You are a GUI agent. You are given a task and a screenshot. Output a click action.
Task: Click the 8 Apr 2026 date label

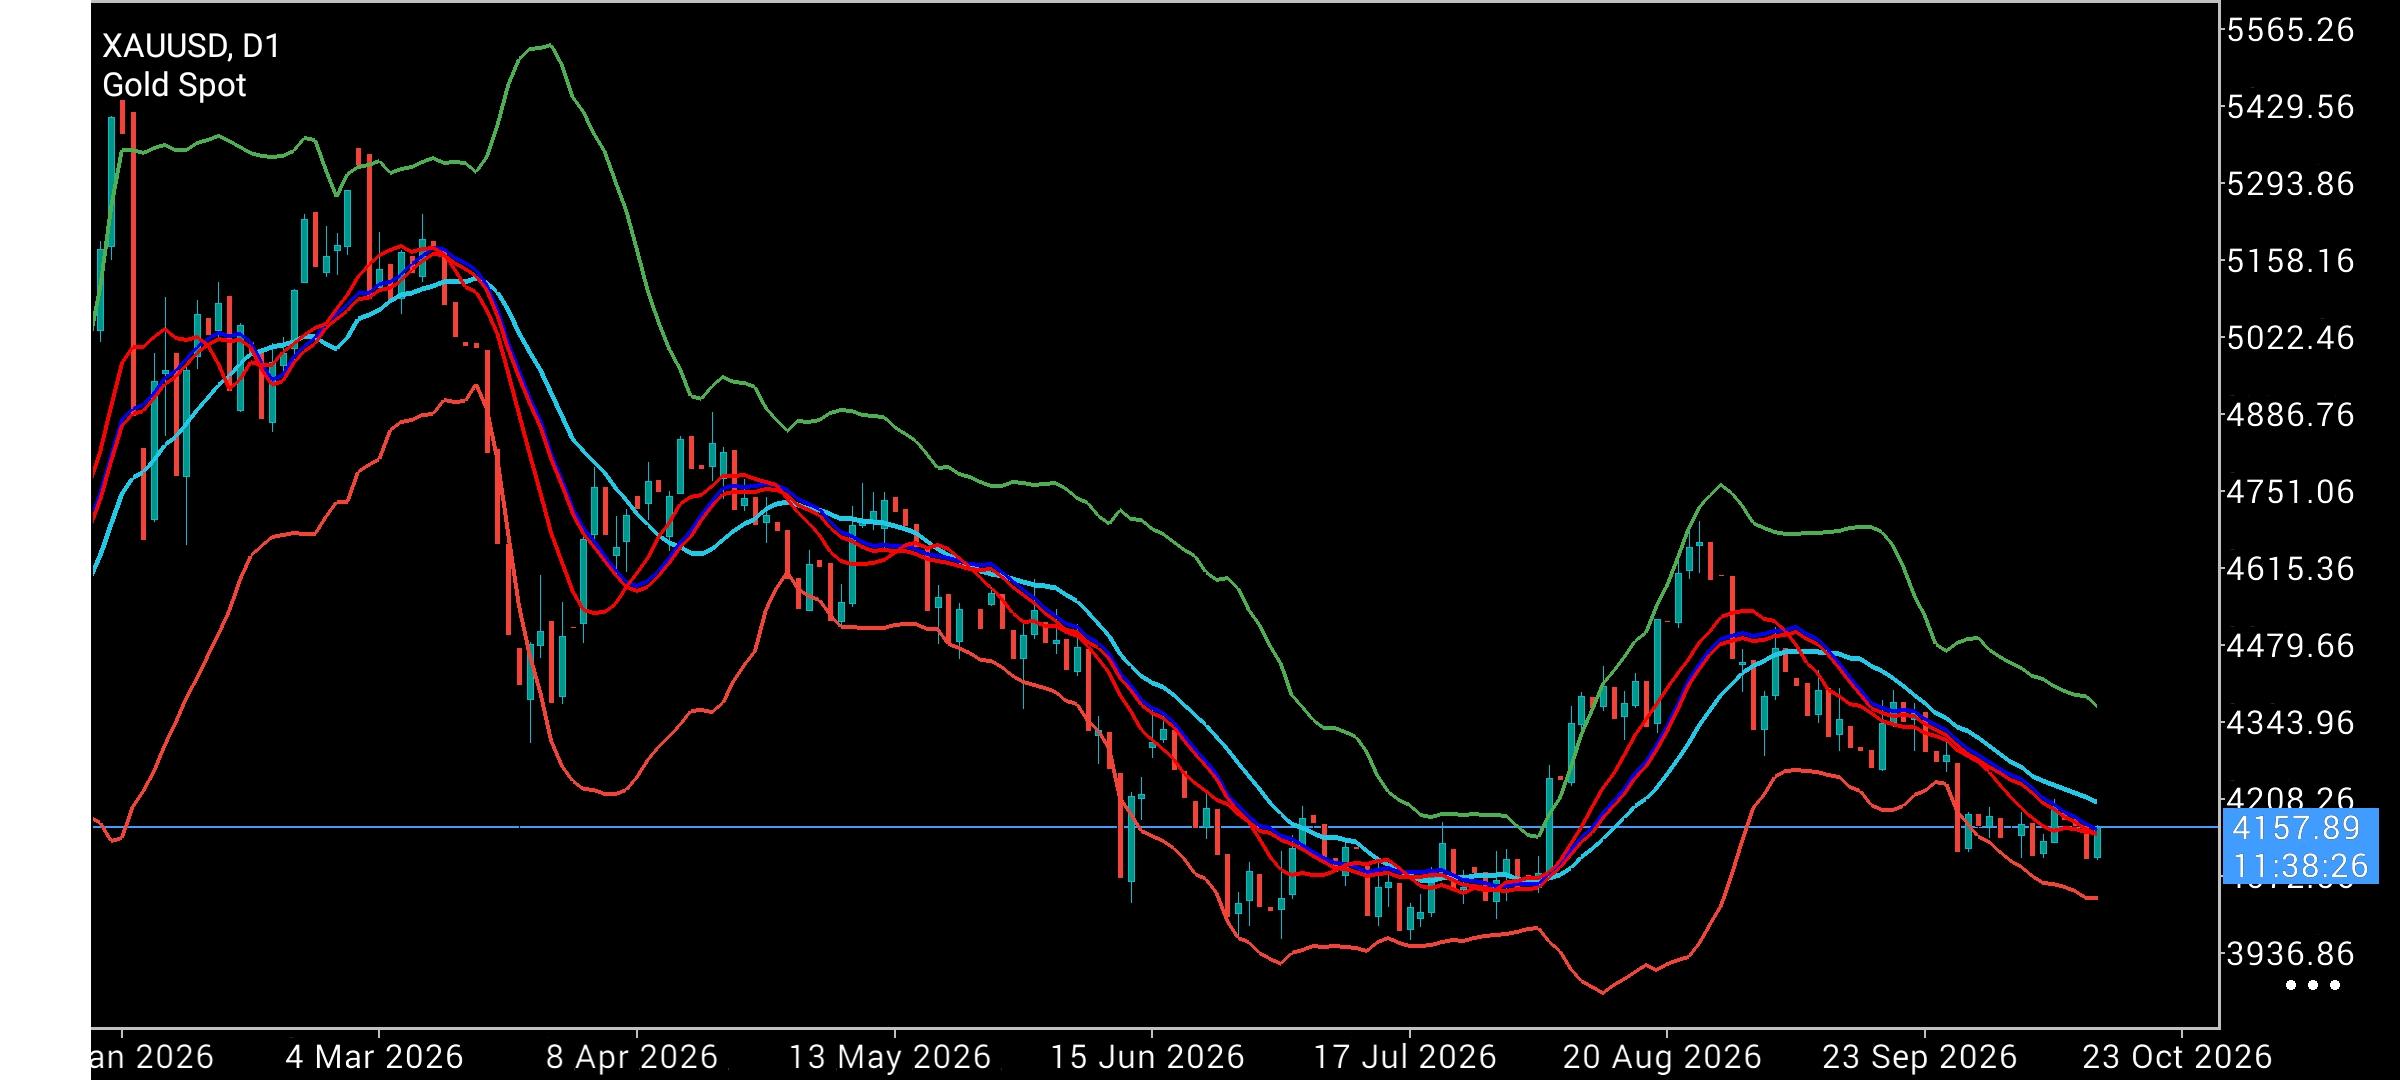(632, 1057)
